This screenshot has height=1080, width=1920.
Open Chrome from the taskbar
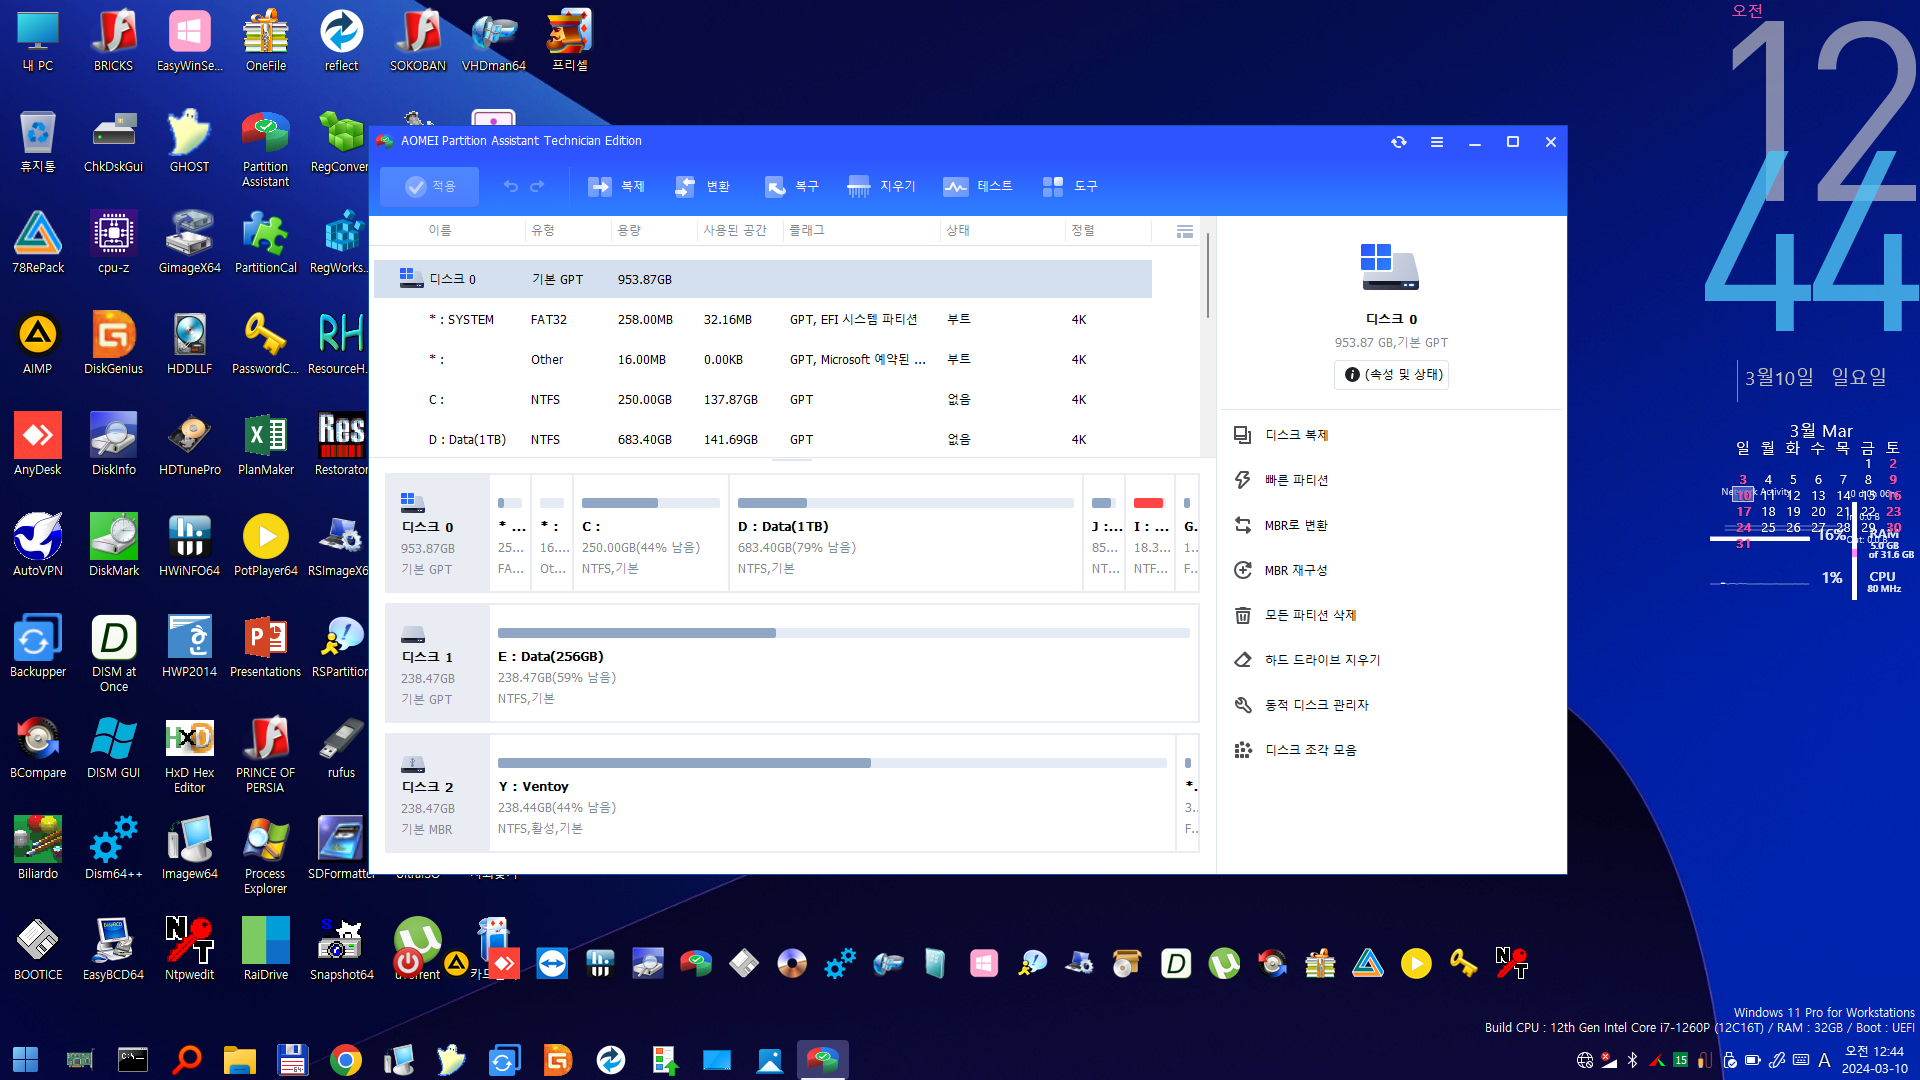(346, 1059)
